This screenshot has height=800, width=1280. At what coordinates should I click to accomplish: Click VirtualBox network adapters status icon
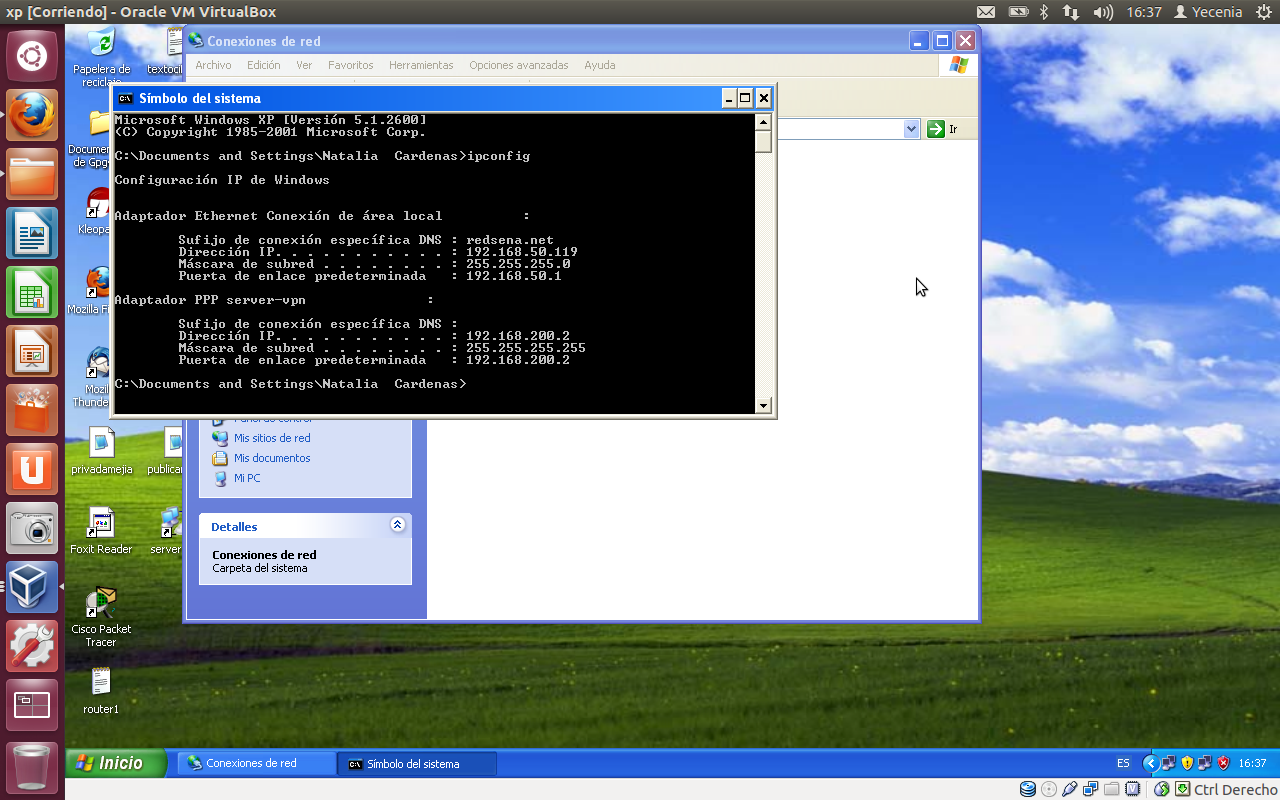click(x=1090, y=789)
